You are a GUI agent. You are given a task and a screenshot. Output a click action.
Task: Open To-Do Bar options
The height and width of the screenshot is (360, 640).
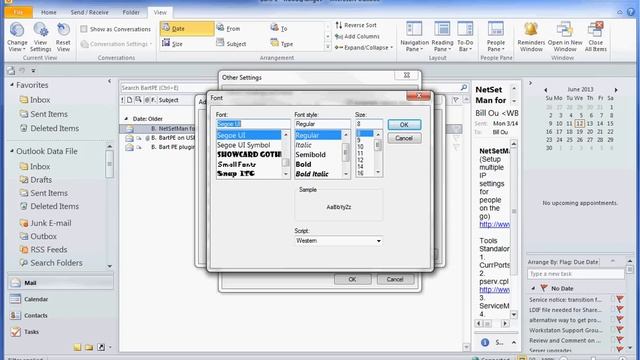tap(465, 37)
